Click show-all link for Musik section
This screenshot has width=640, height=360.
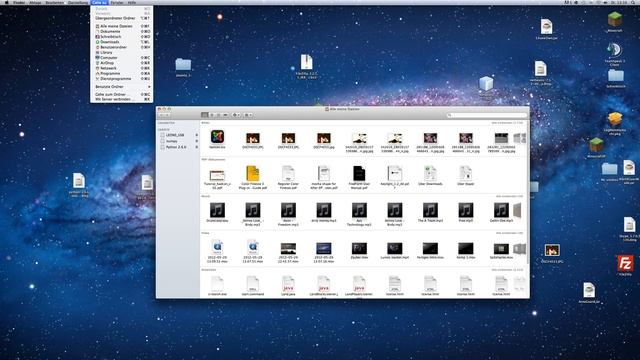click(509, 196)
